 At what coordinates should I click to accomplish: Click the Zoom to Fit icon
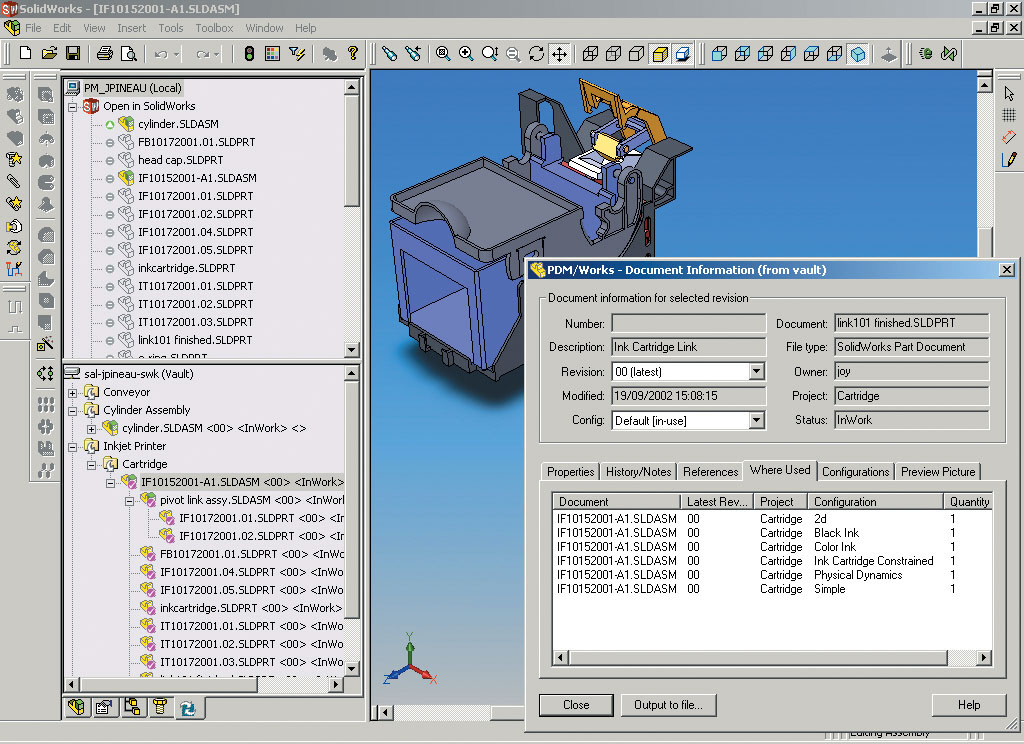coord(443,54)
